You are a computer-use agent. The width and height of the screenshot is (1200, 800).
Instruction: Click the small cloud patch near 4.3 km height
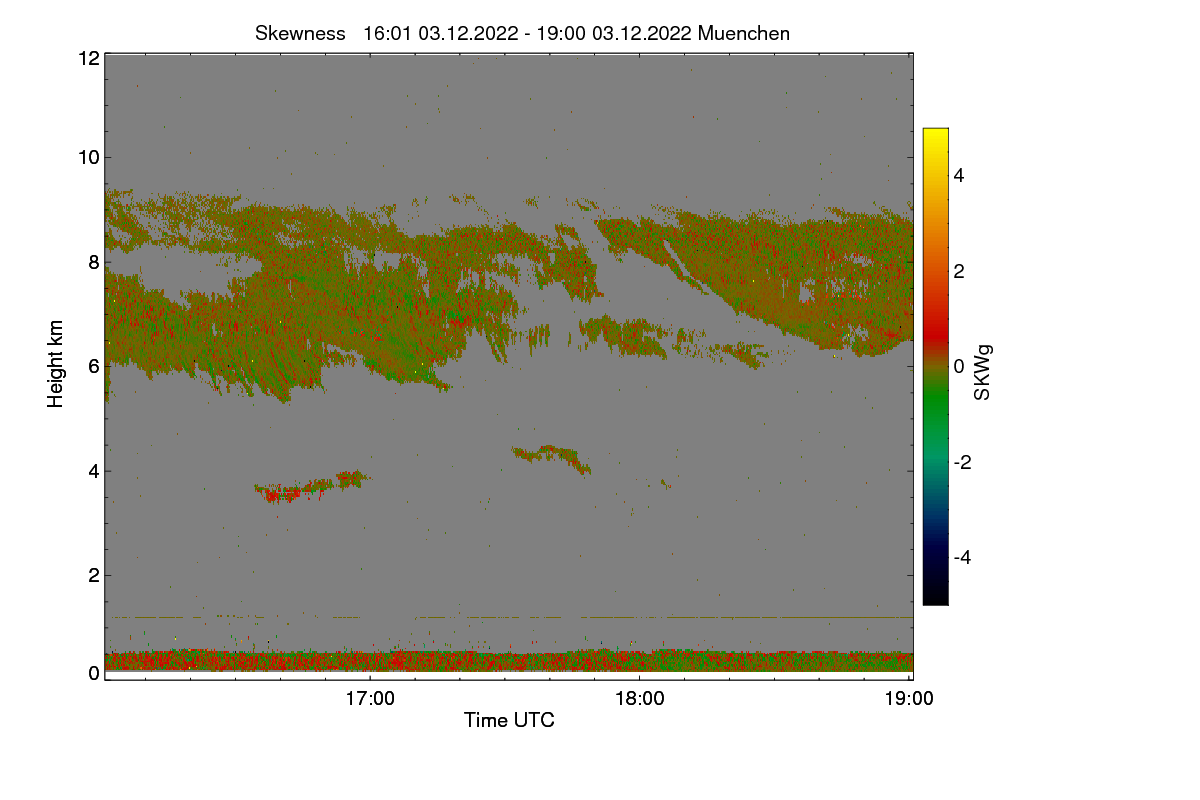pos(552,459)
